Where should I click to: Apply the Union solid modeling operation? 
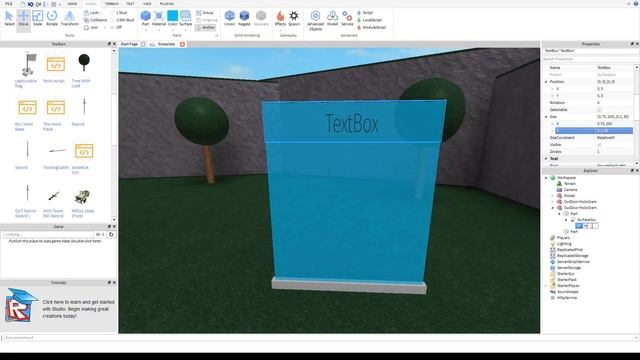pos(229,19)
